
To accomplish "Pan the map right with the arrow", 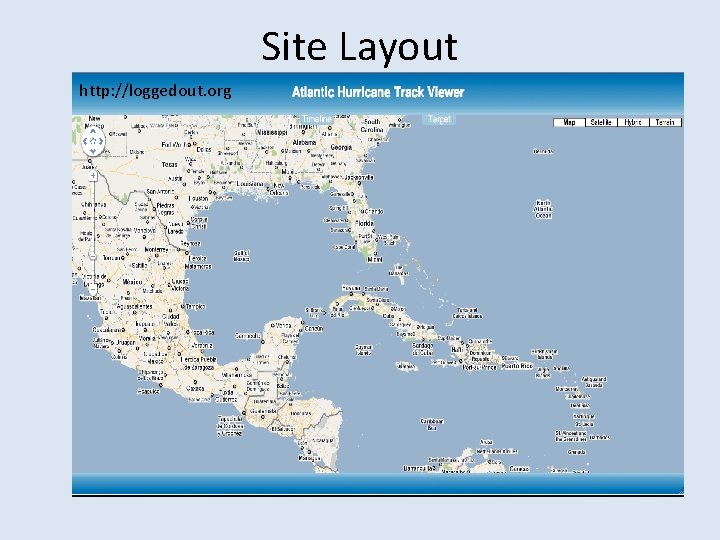I will tap(101, 141).
